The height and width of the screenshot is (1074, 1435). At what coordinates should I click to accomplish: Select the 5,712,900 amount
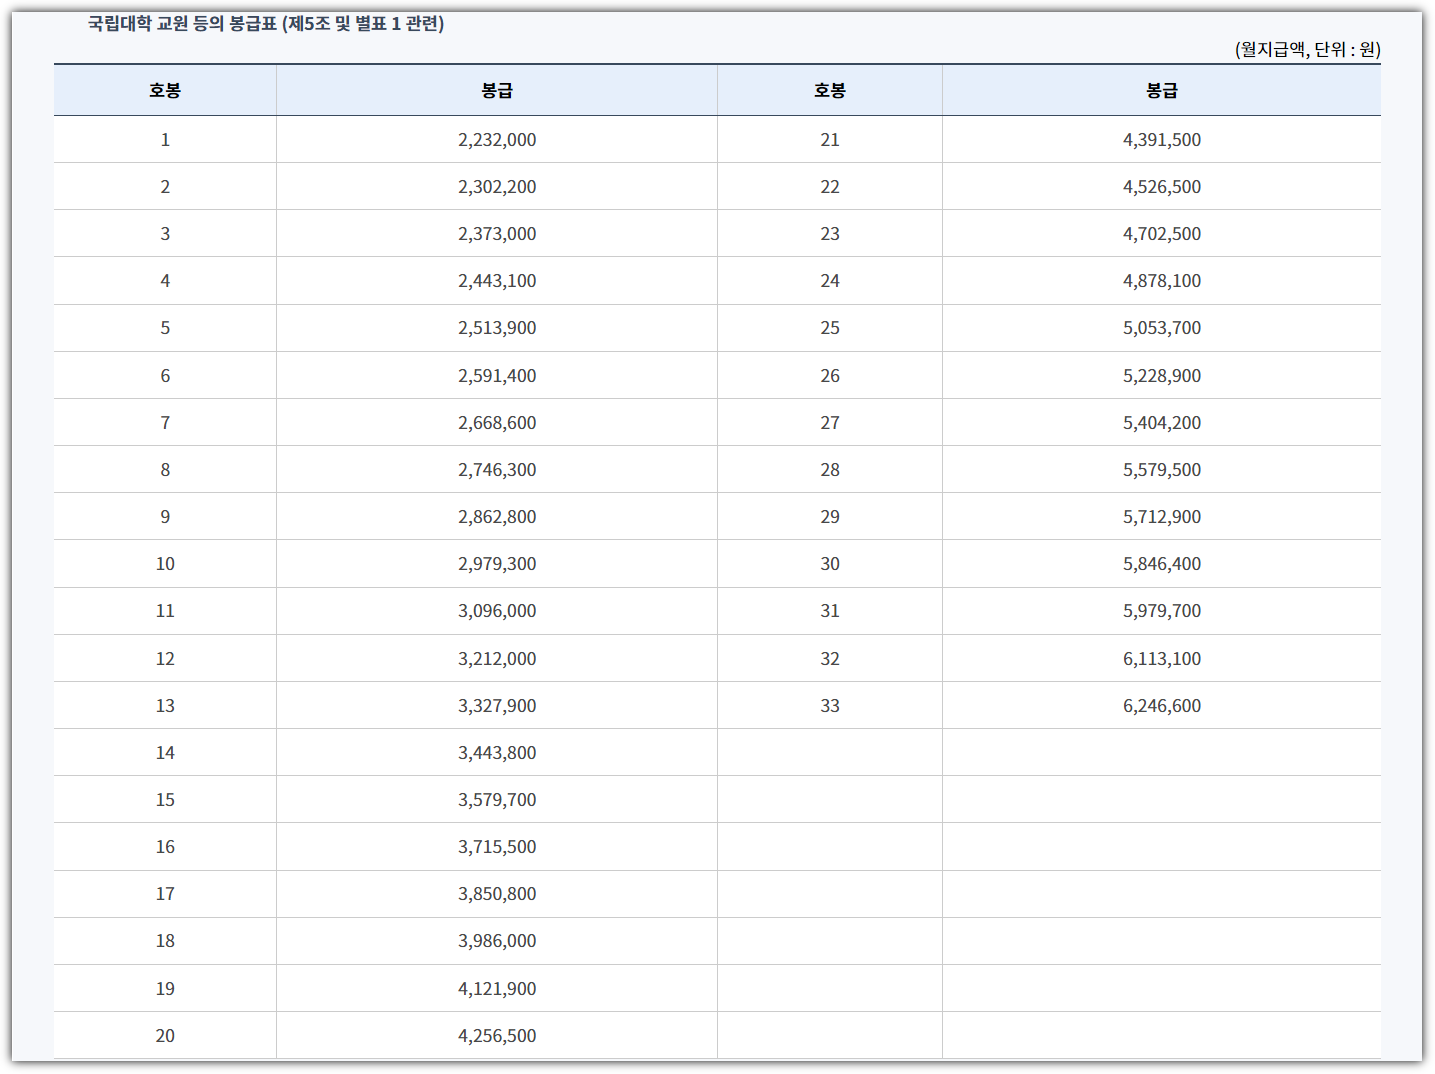tap(1162, 517)
